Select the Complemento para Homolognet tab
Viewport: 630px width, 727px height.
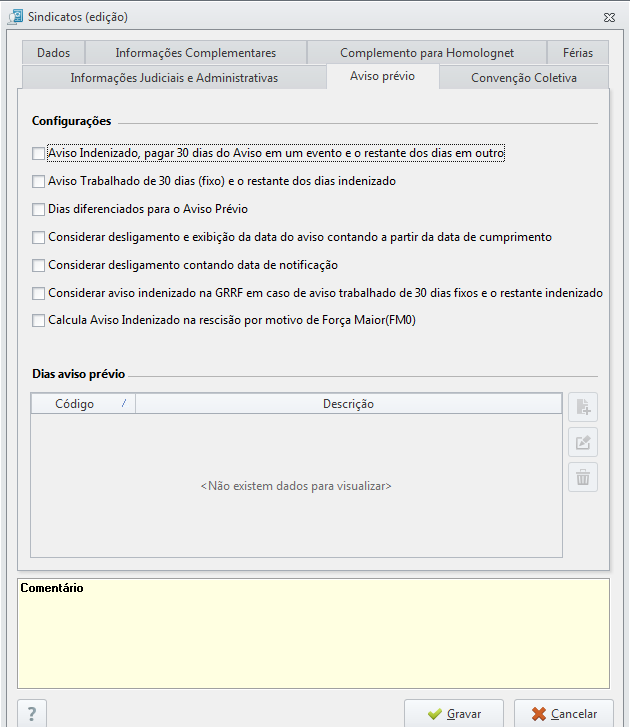point(426,53)
